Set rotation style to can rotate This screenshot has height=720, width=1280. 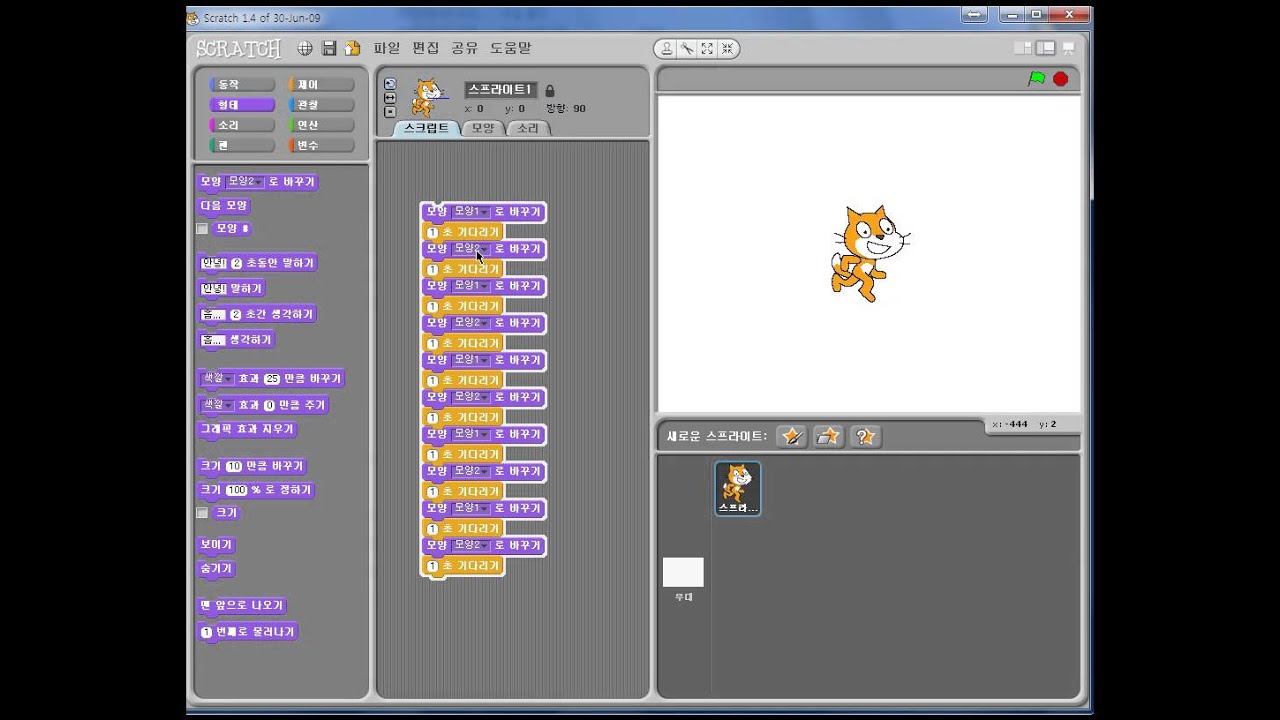click(390, 84)
